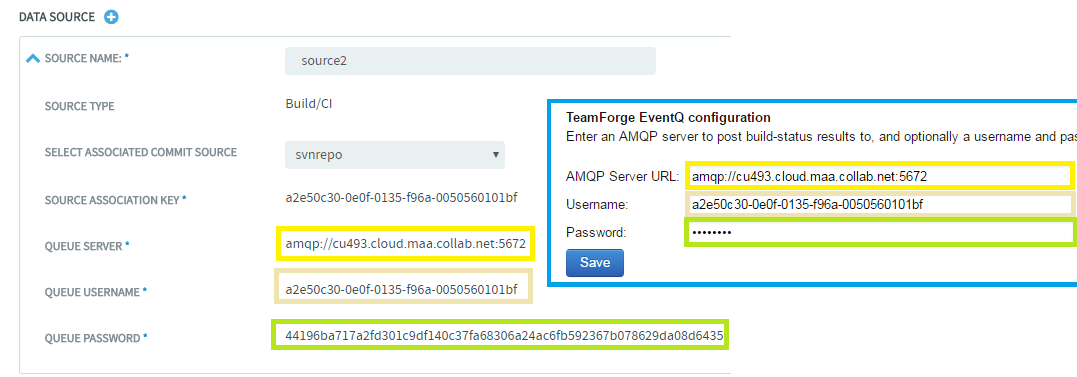
Task: Click the TeamForge EventQ configuration title
Action: click(668, 117)
